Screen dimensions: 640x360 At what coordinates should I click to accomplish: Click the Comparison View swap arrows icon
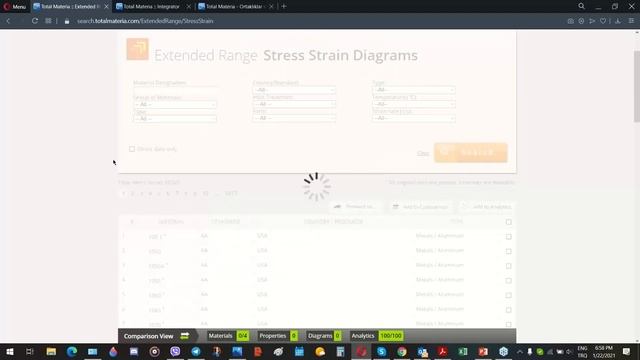click(x=184, y=336)
